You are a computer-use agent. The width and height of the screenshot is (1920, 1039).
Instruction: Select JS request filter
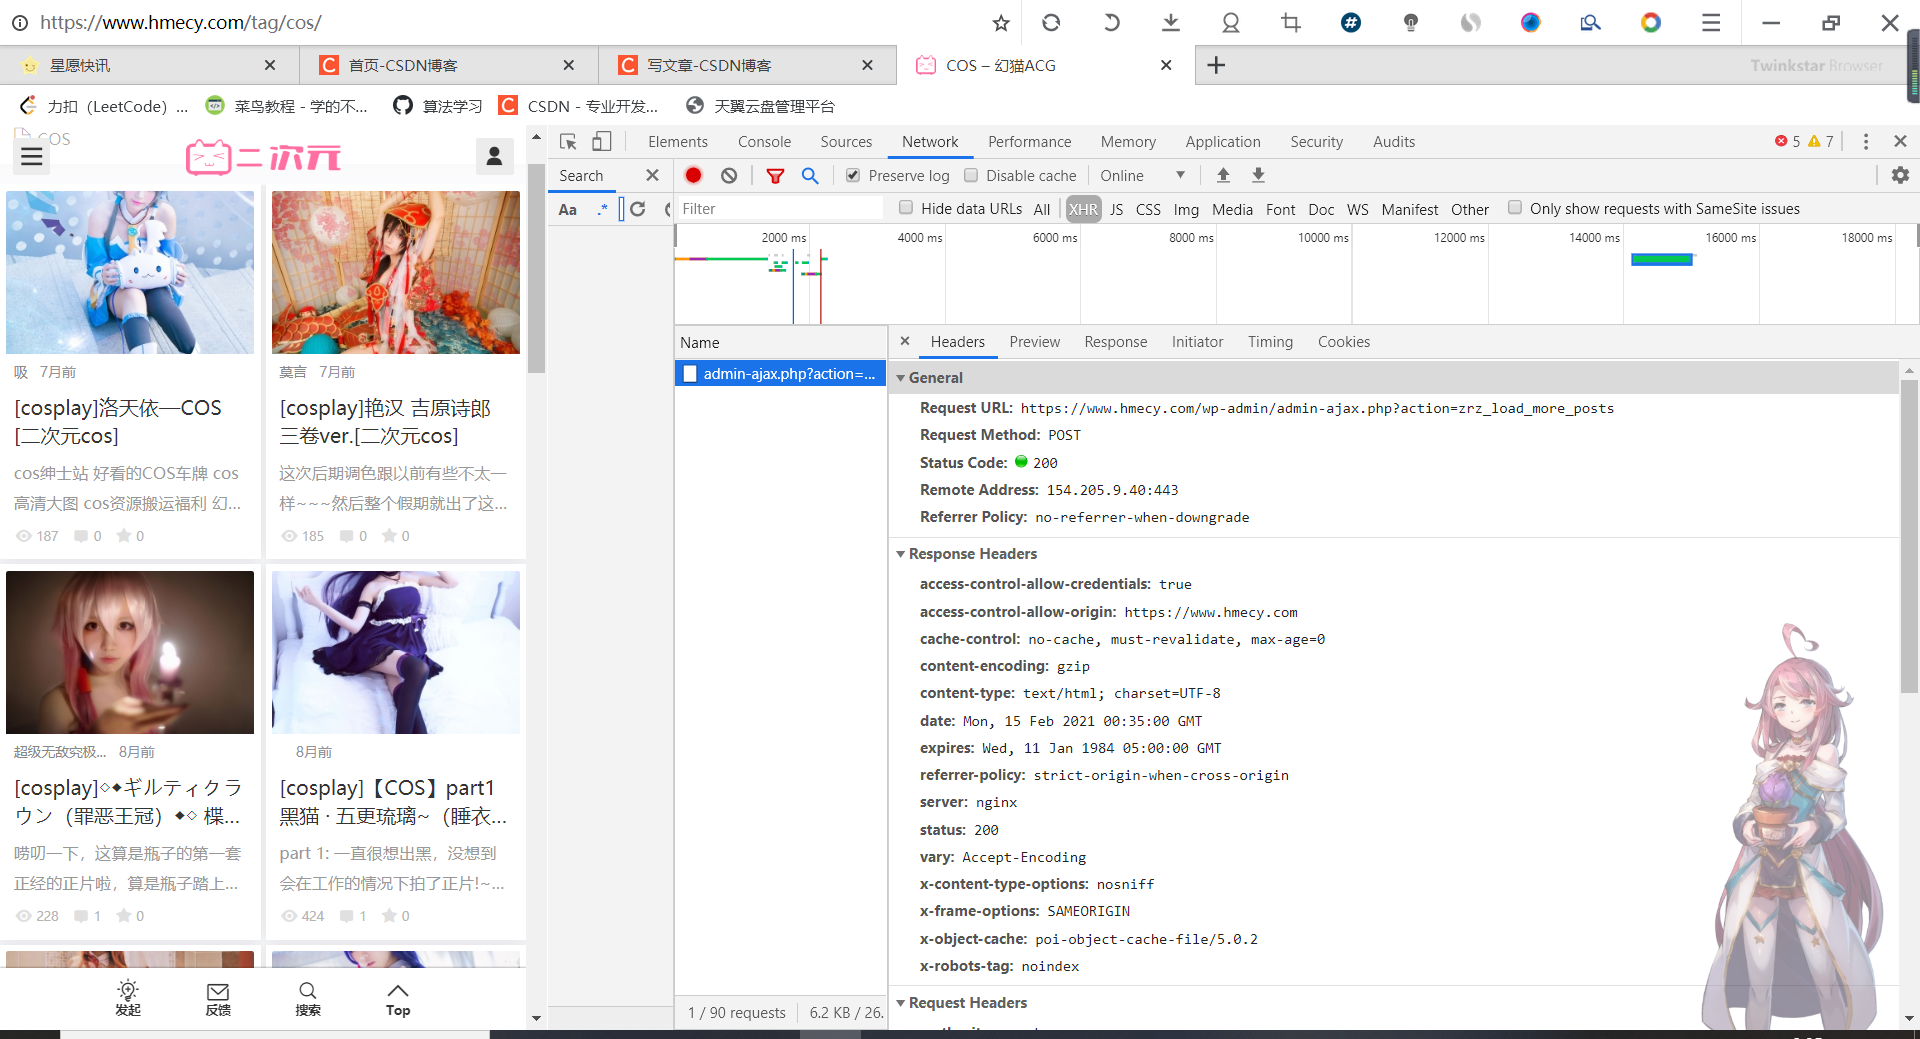1116,209
